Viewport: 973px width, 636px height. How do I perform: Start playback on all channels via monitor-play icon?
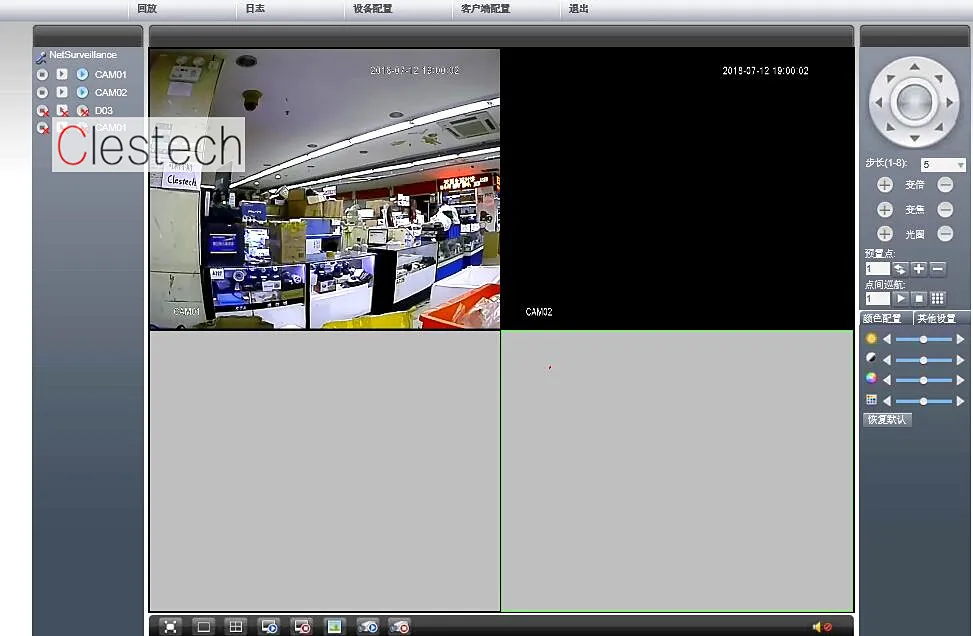(268, 626)
